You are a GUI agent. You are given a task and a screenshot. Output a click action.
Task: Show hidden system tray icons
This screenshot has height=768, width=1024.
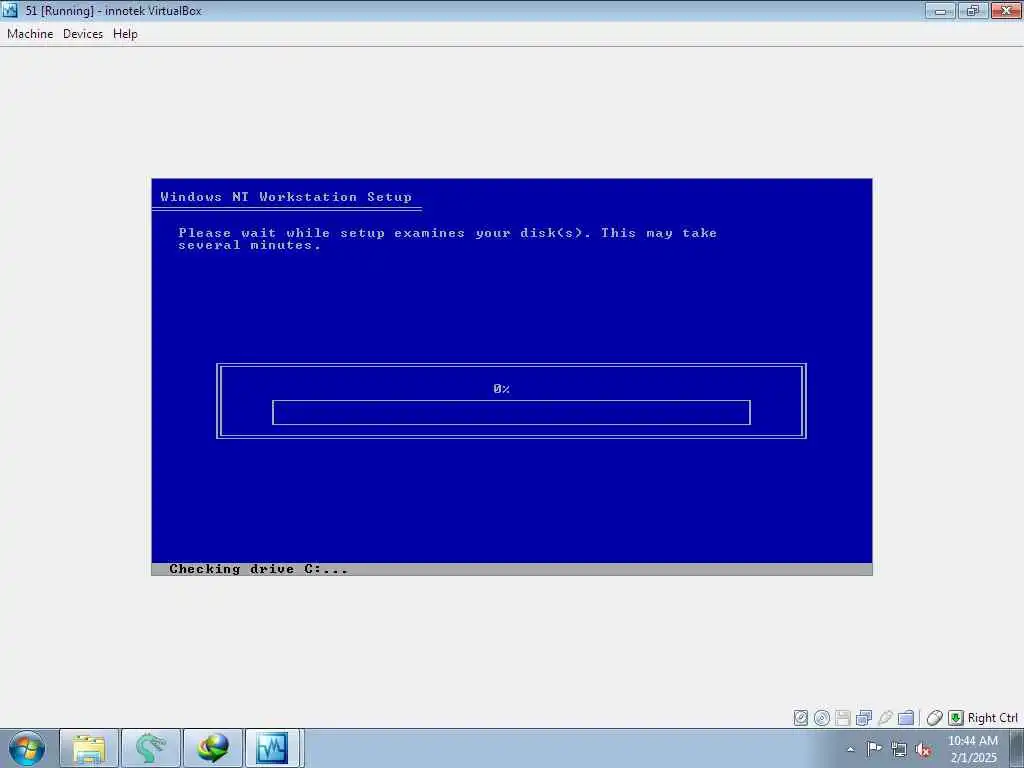pos(850,749)
